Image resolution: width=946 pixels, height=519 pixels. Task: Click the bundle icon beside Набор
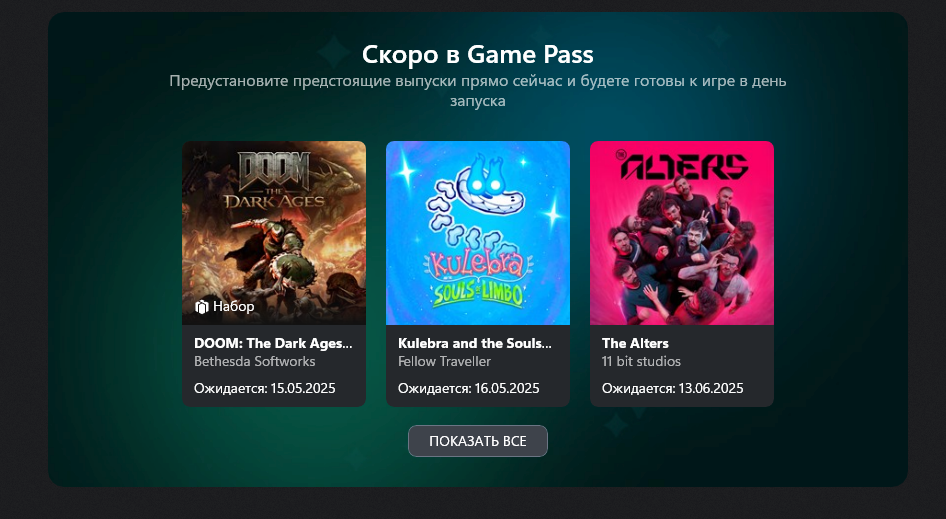[202, 307]
